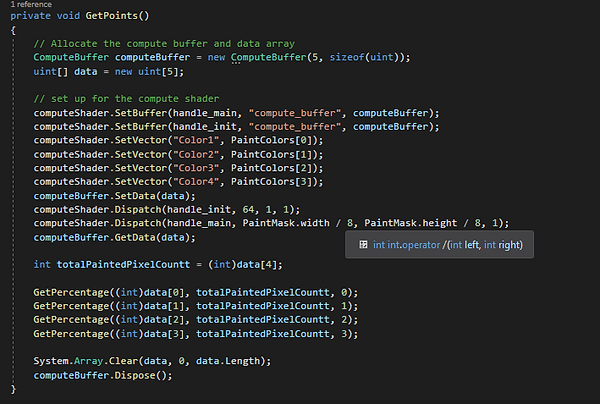This screenshot has height=404, width=600.
Task: Click the 'private' keyword
Action: [x=30, y=16]
